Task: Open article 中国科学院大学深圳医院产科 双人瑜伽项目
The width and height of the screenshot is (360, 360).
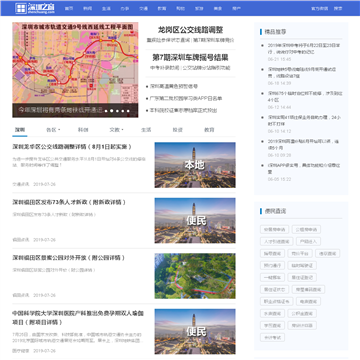Action: click(x=78, y=318)
